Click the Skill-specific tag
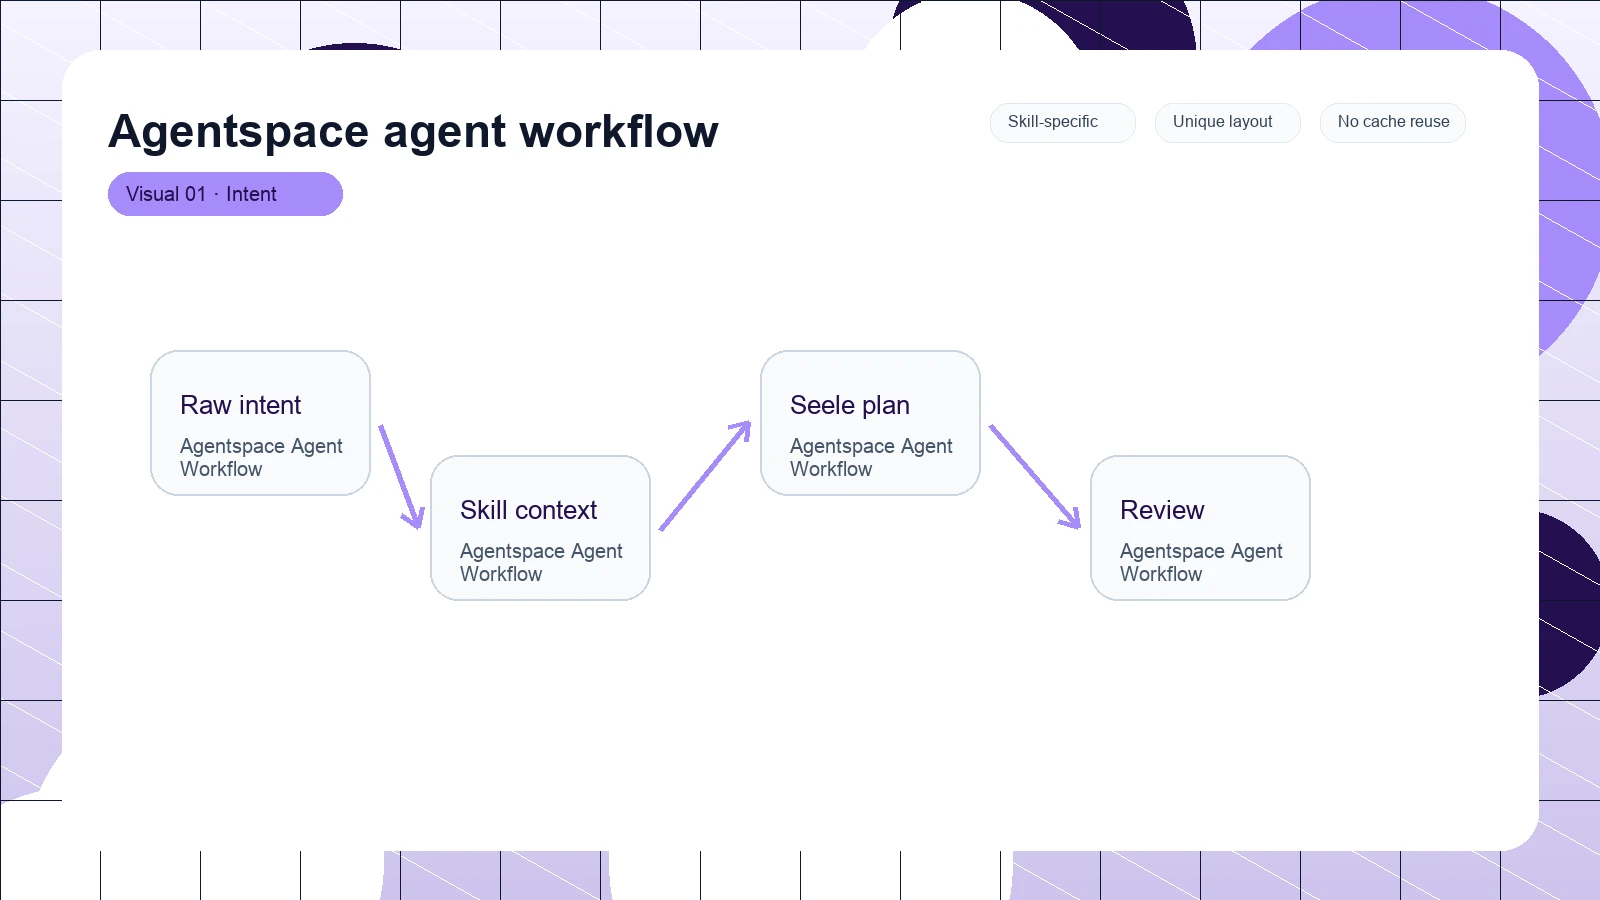 click(1062, 122)
